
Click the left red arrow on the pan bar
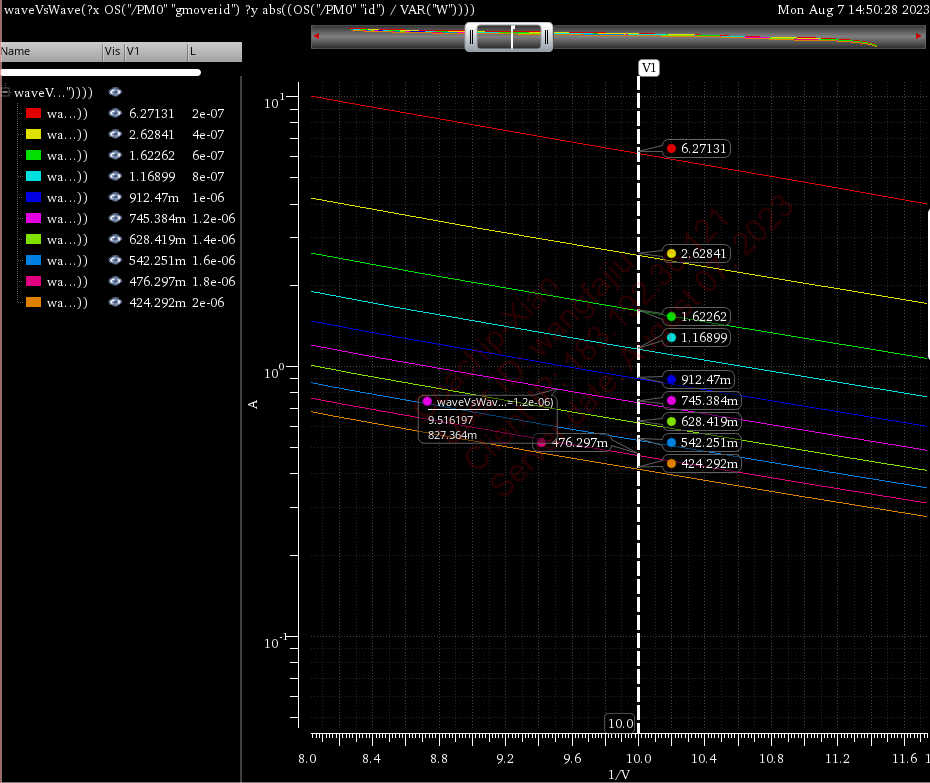[317, 37]
